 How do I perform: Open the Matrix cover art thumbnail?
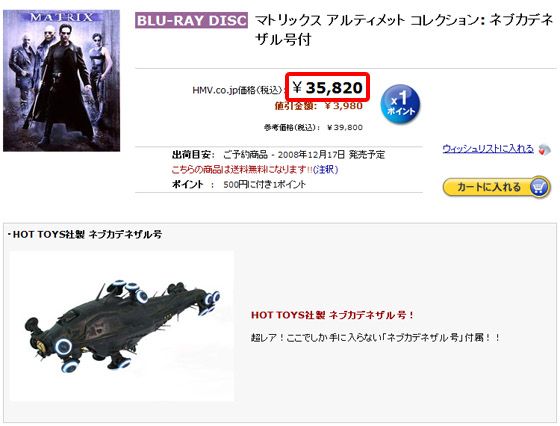point(61,81)
